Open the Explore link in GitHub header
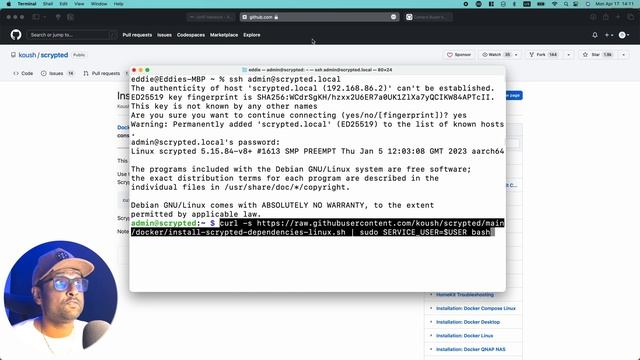Screen dimensions: 640x360 click(252, 35)
